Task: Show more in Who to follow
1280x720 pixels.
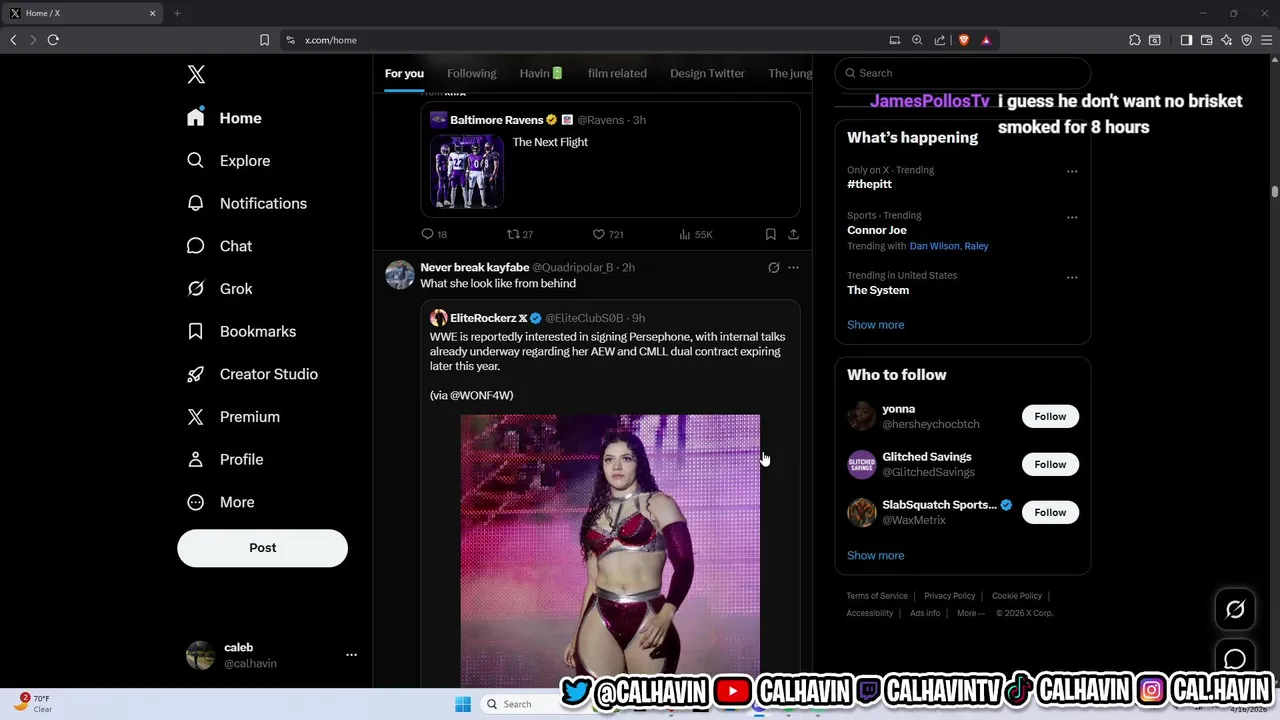Action: coord(875,556)
